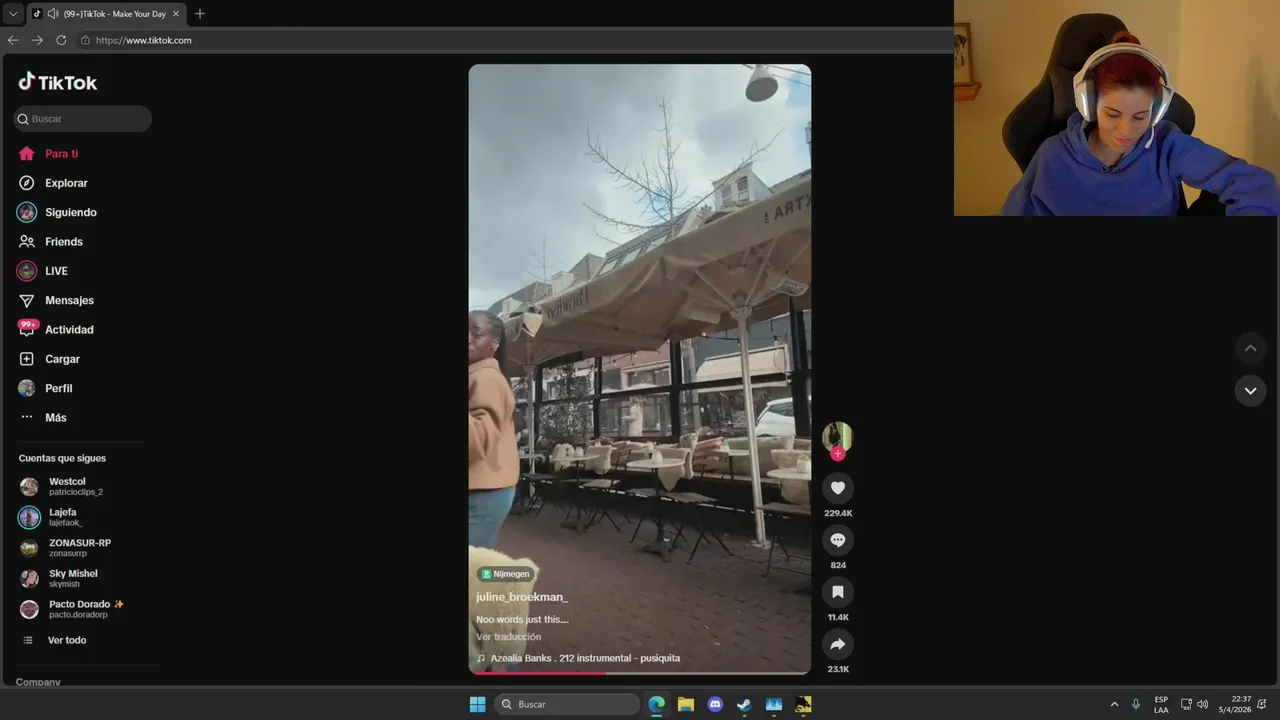
Task: Go forward with browser forward arrow
Action: (x=37, y=40)
